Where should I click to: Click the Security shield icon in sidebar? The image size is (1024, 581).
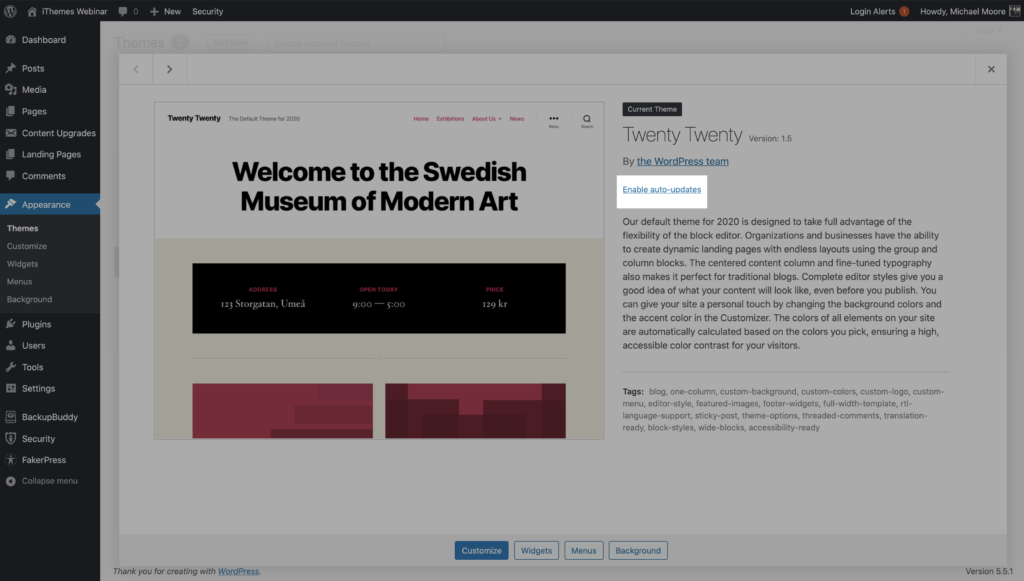[10, 439]
